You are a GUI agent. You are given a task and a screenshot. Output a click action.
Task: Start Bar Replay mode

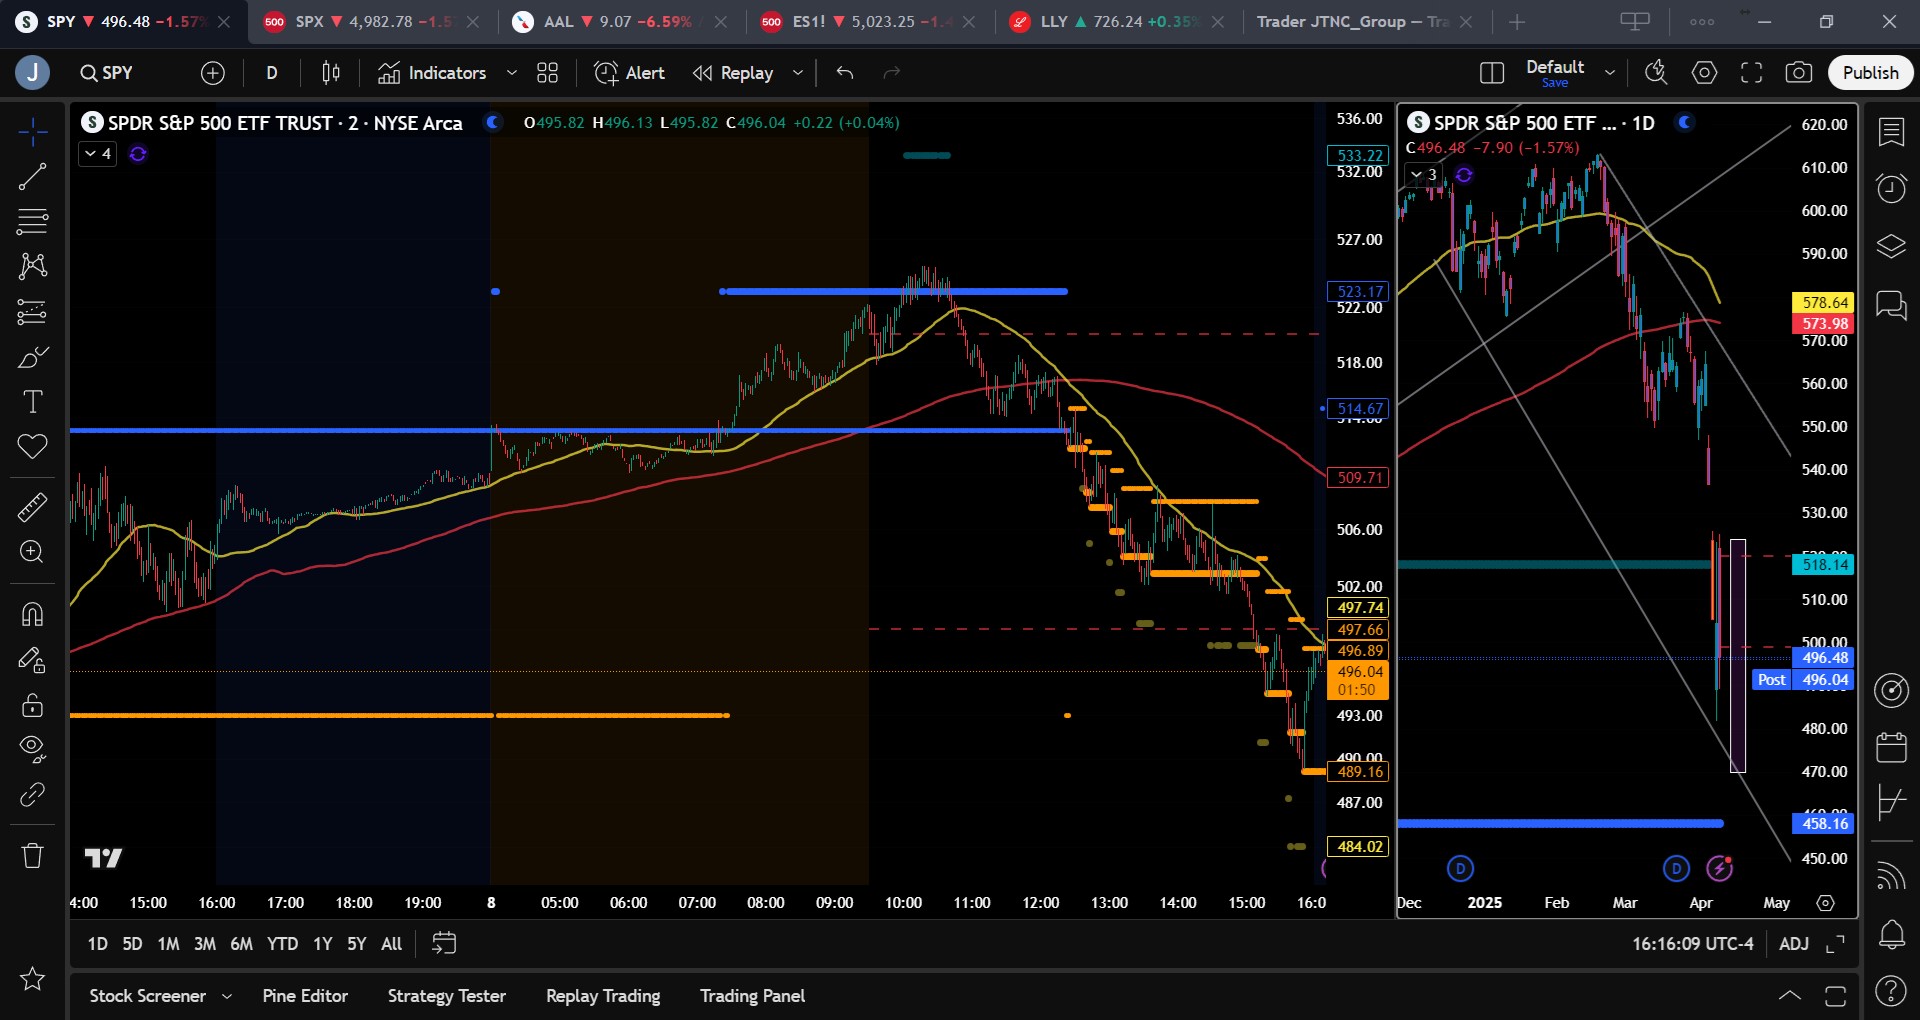coord(734,73)
